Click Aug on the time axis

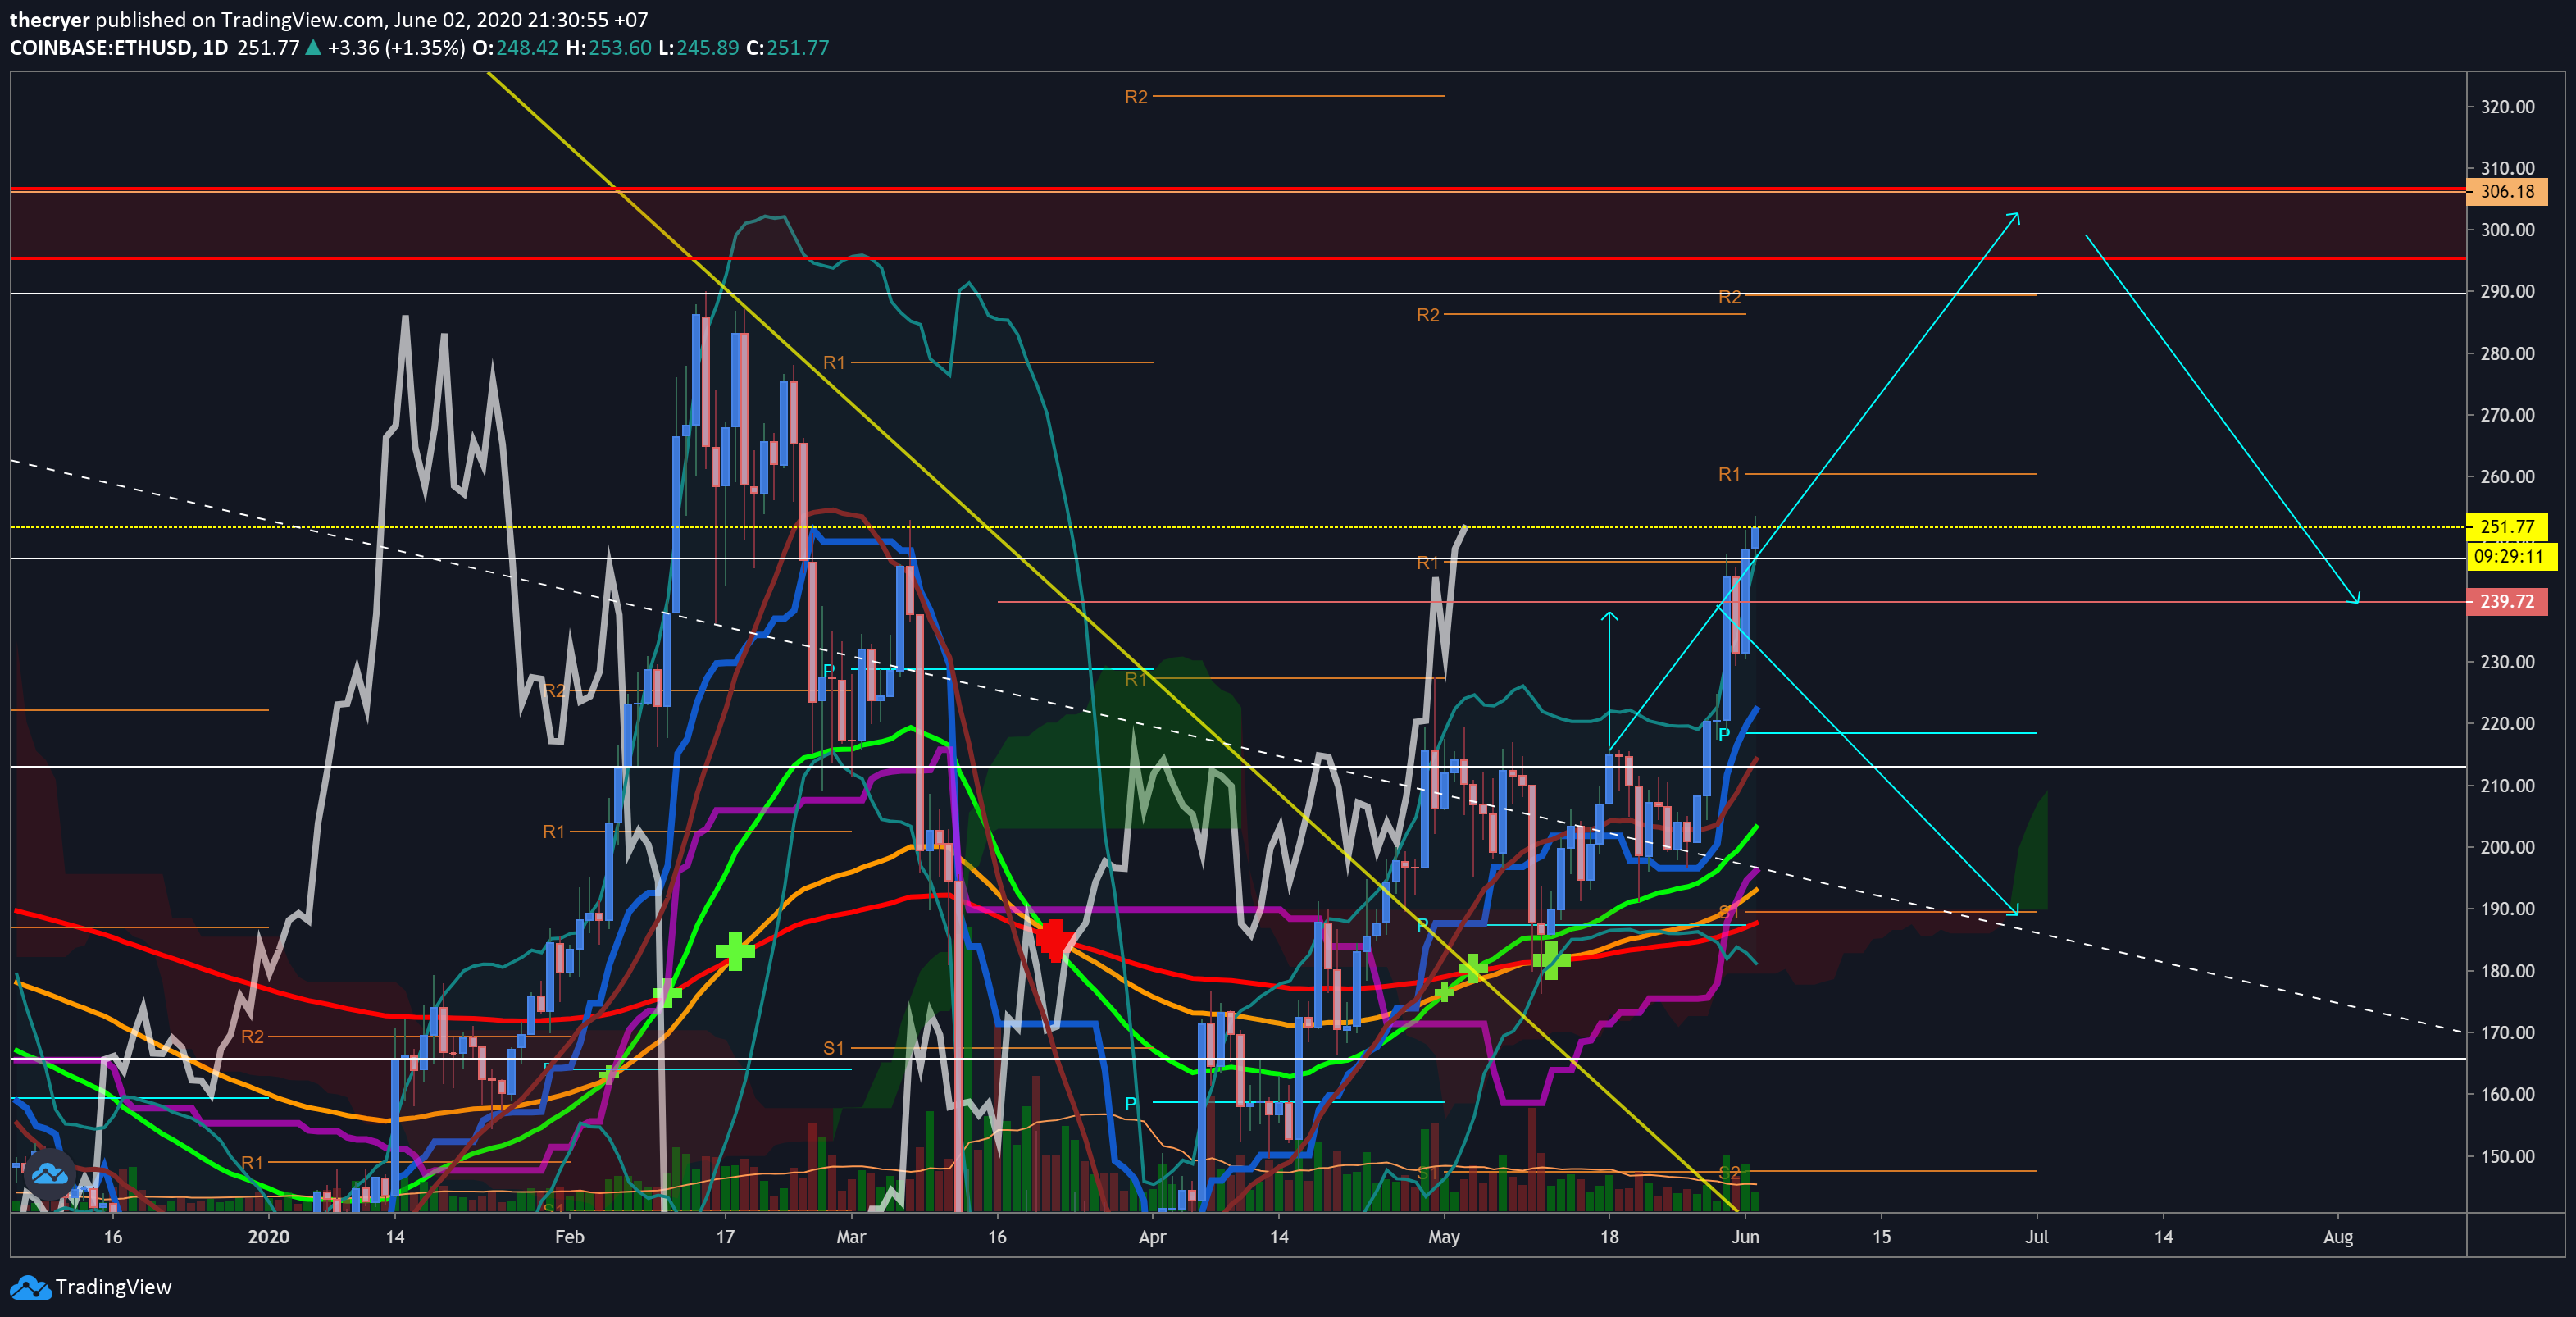click(x=2337, y=1236)
